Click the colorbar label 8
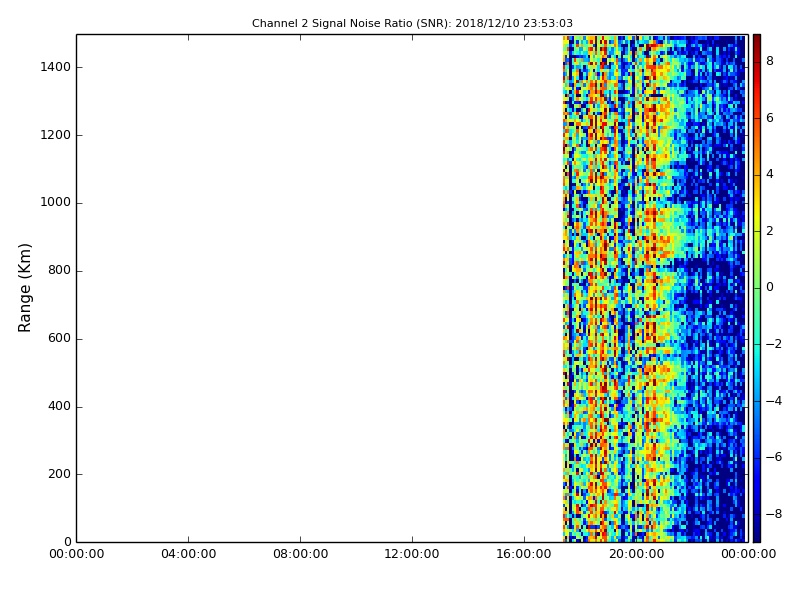Viewport: 800px width, 600px height. pos(770,61)
